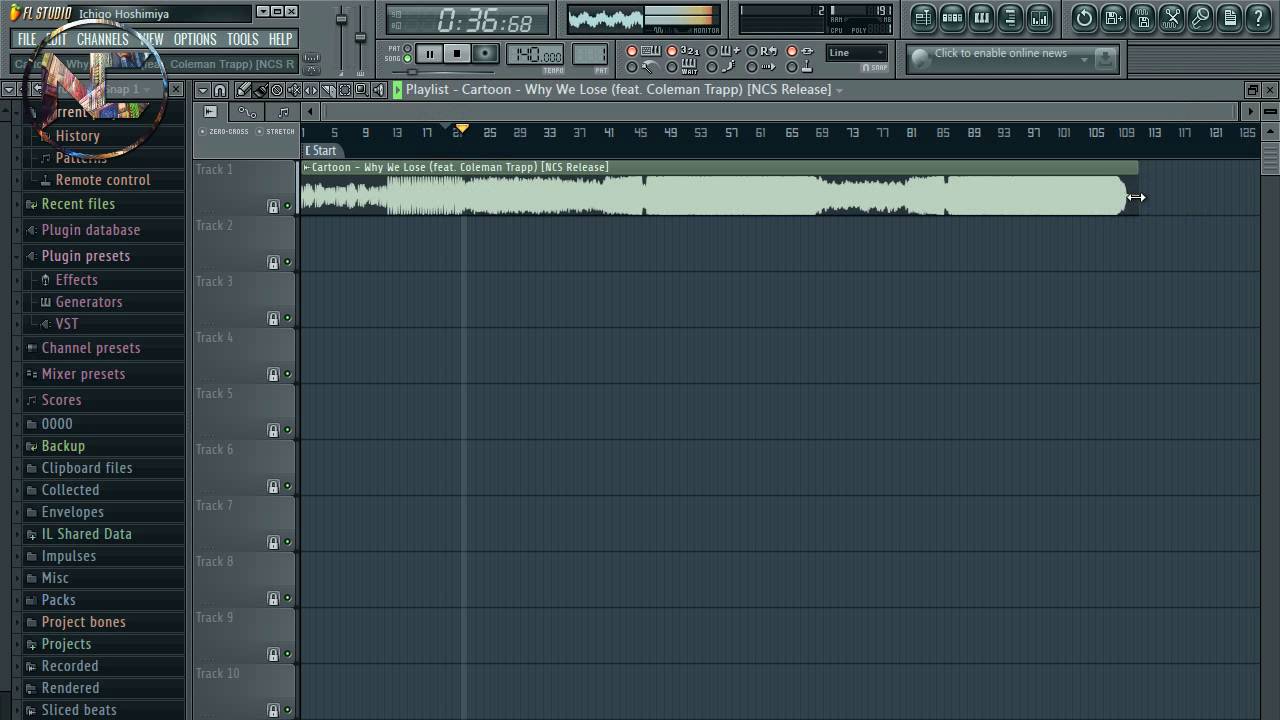This screenshot has height=720, width=1280.
Task: Open the audio editor scissors icon
Action: (x=1172, y=17)
